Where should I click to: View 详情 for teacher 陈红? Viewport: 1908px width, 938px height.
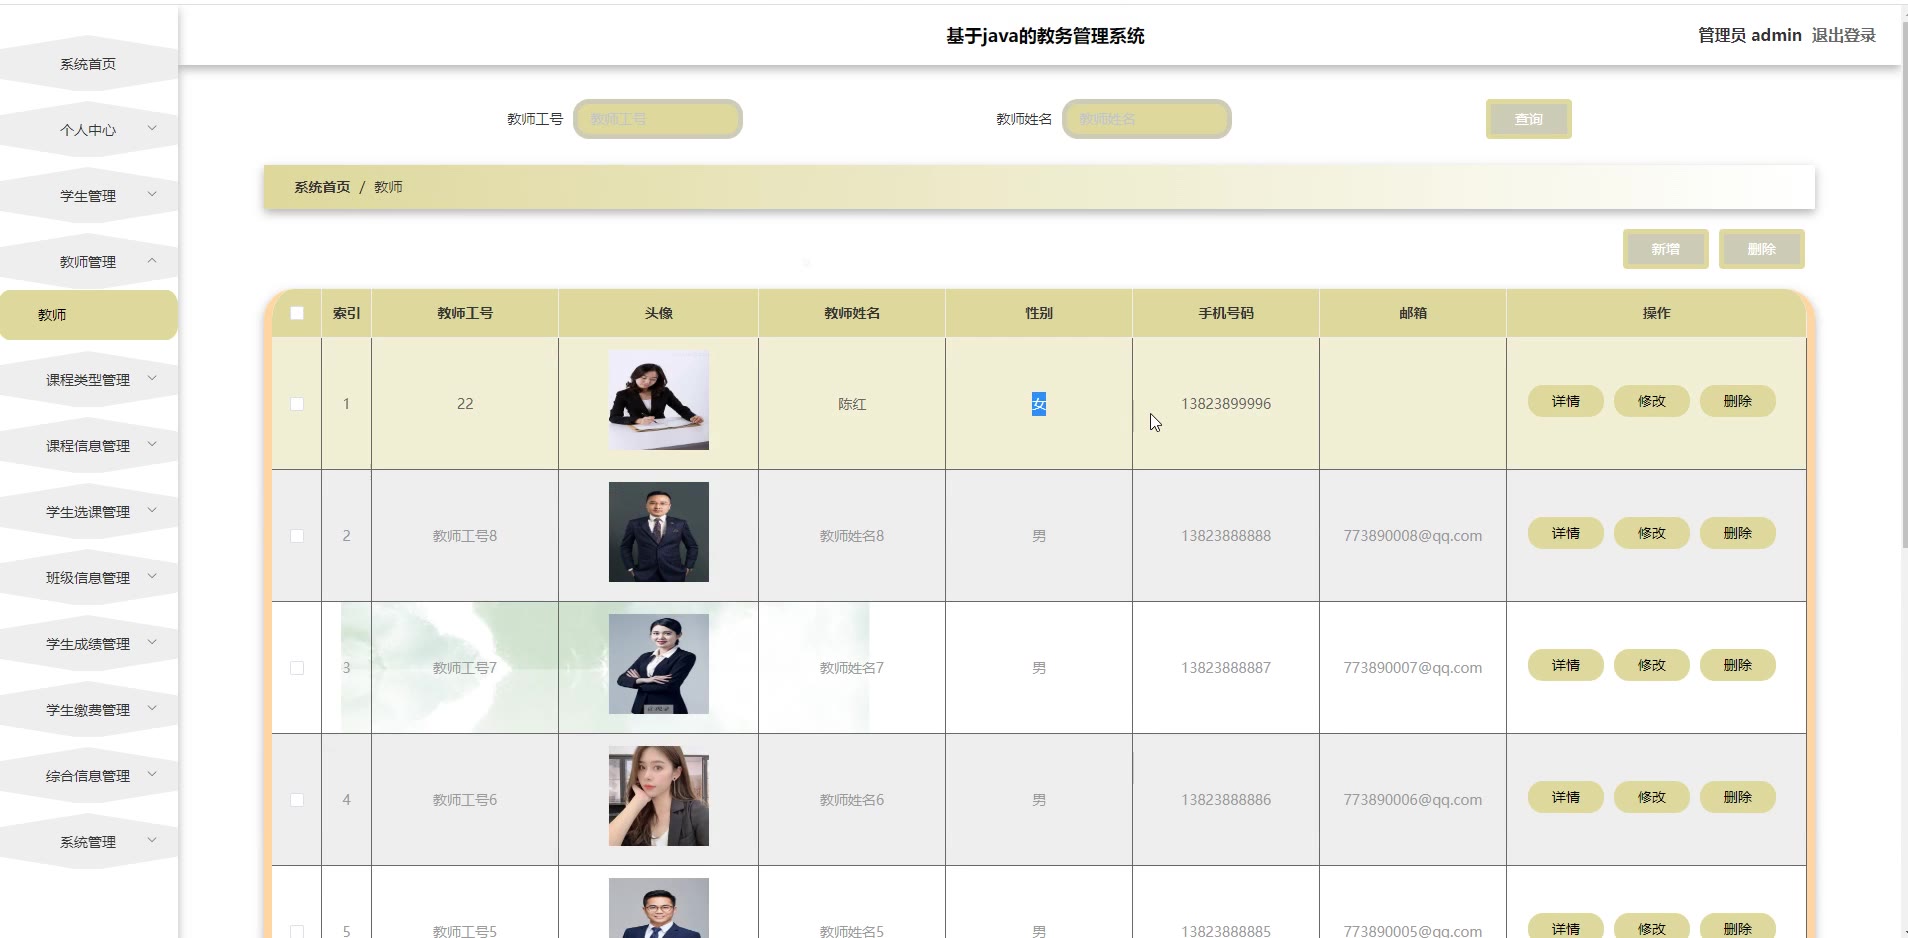pos(1566,401)
